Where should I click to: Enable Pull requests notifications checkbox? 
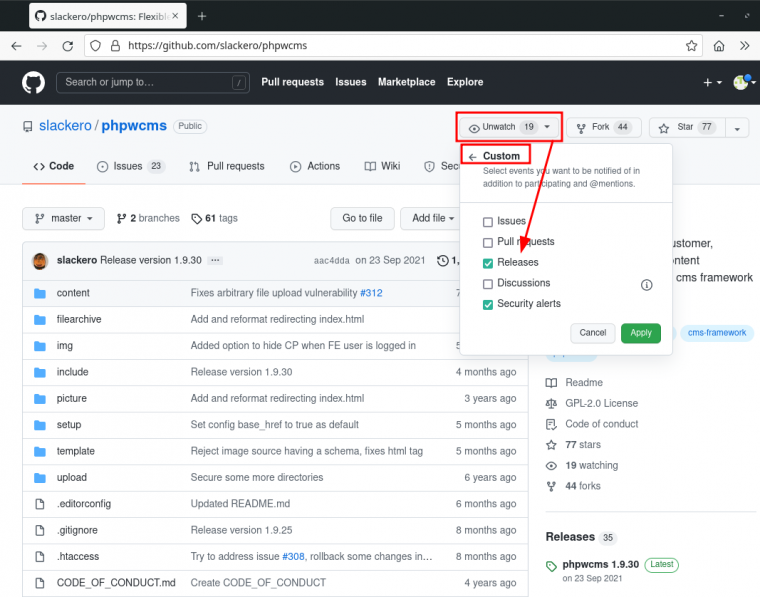coord(488,243)
